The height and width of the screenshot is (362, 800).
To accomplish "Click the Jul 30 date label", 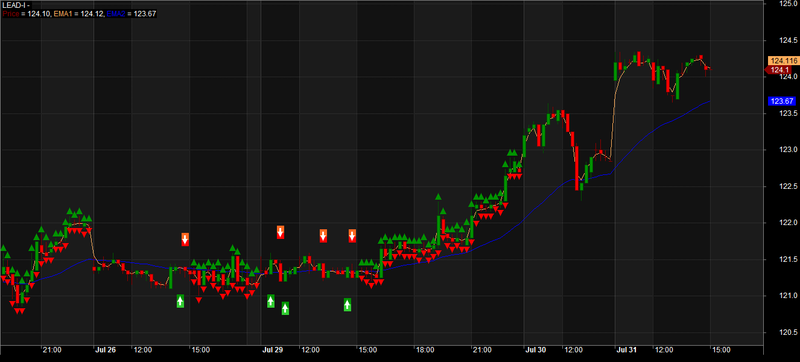I will pyautogui.click(x=536, y=350).
